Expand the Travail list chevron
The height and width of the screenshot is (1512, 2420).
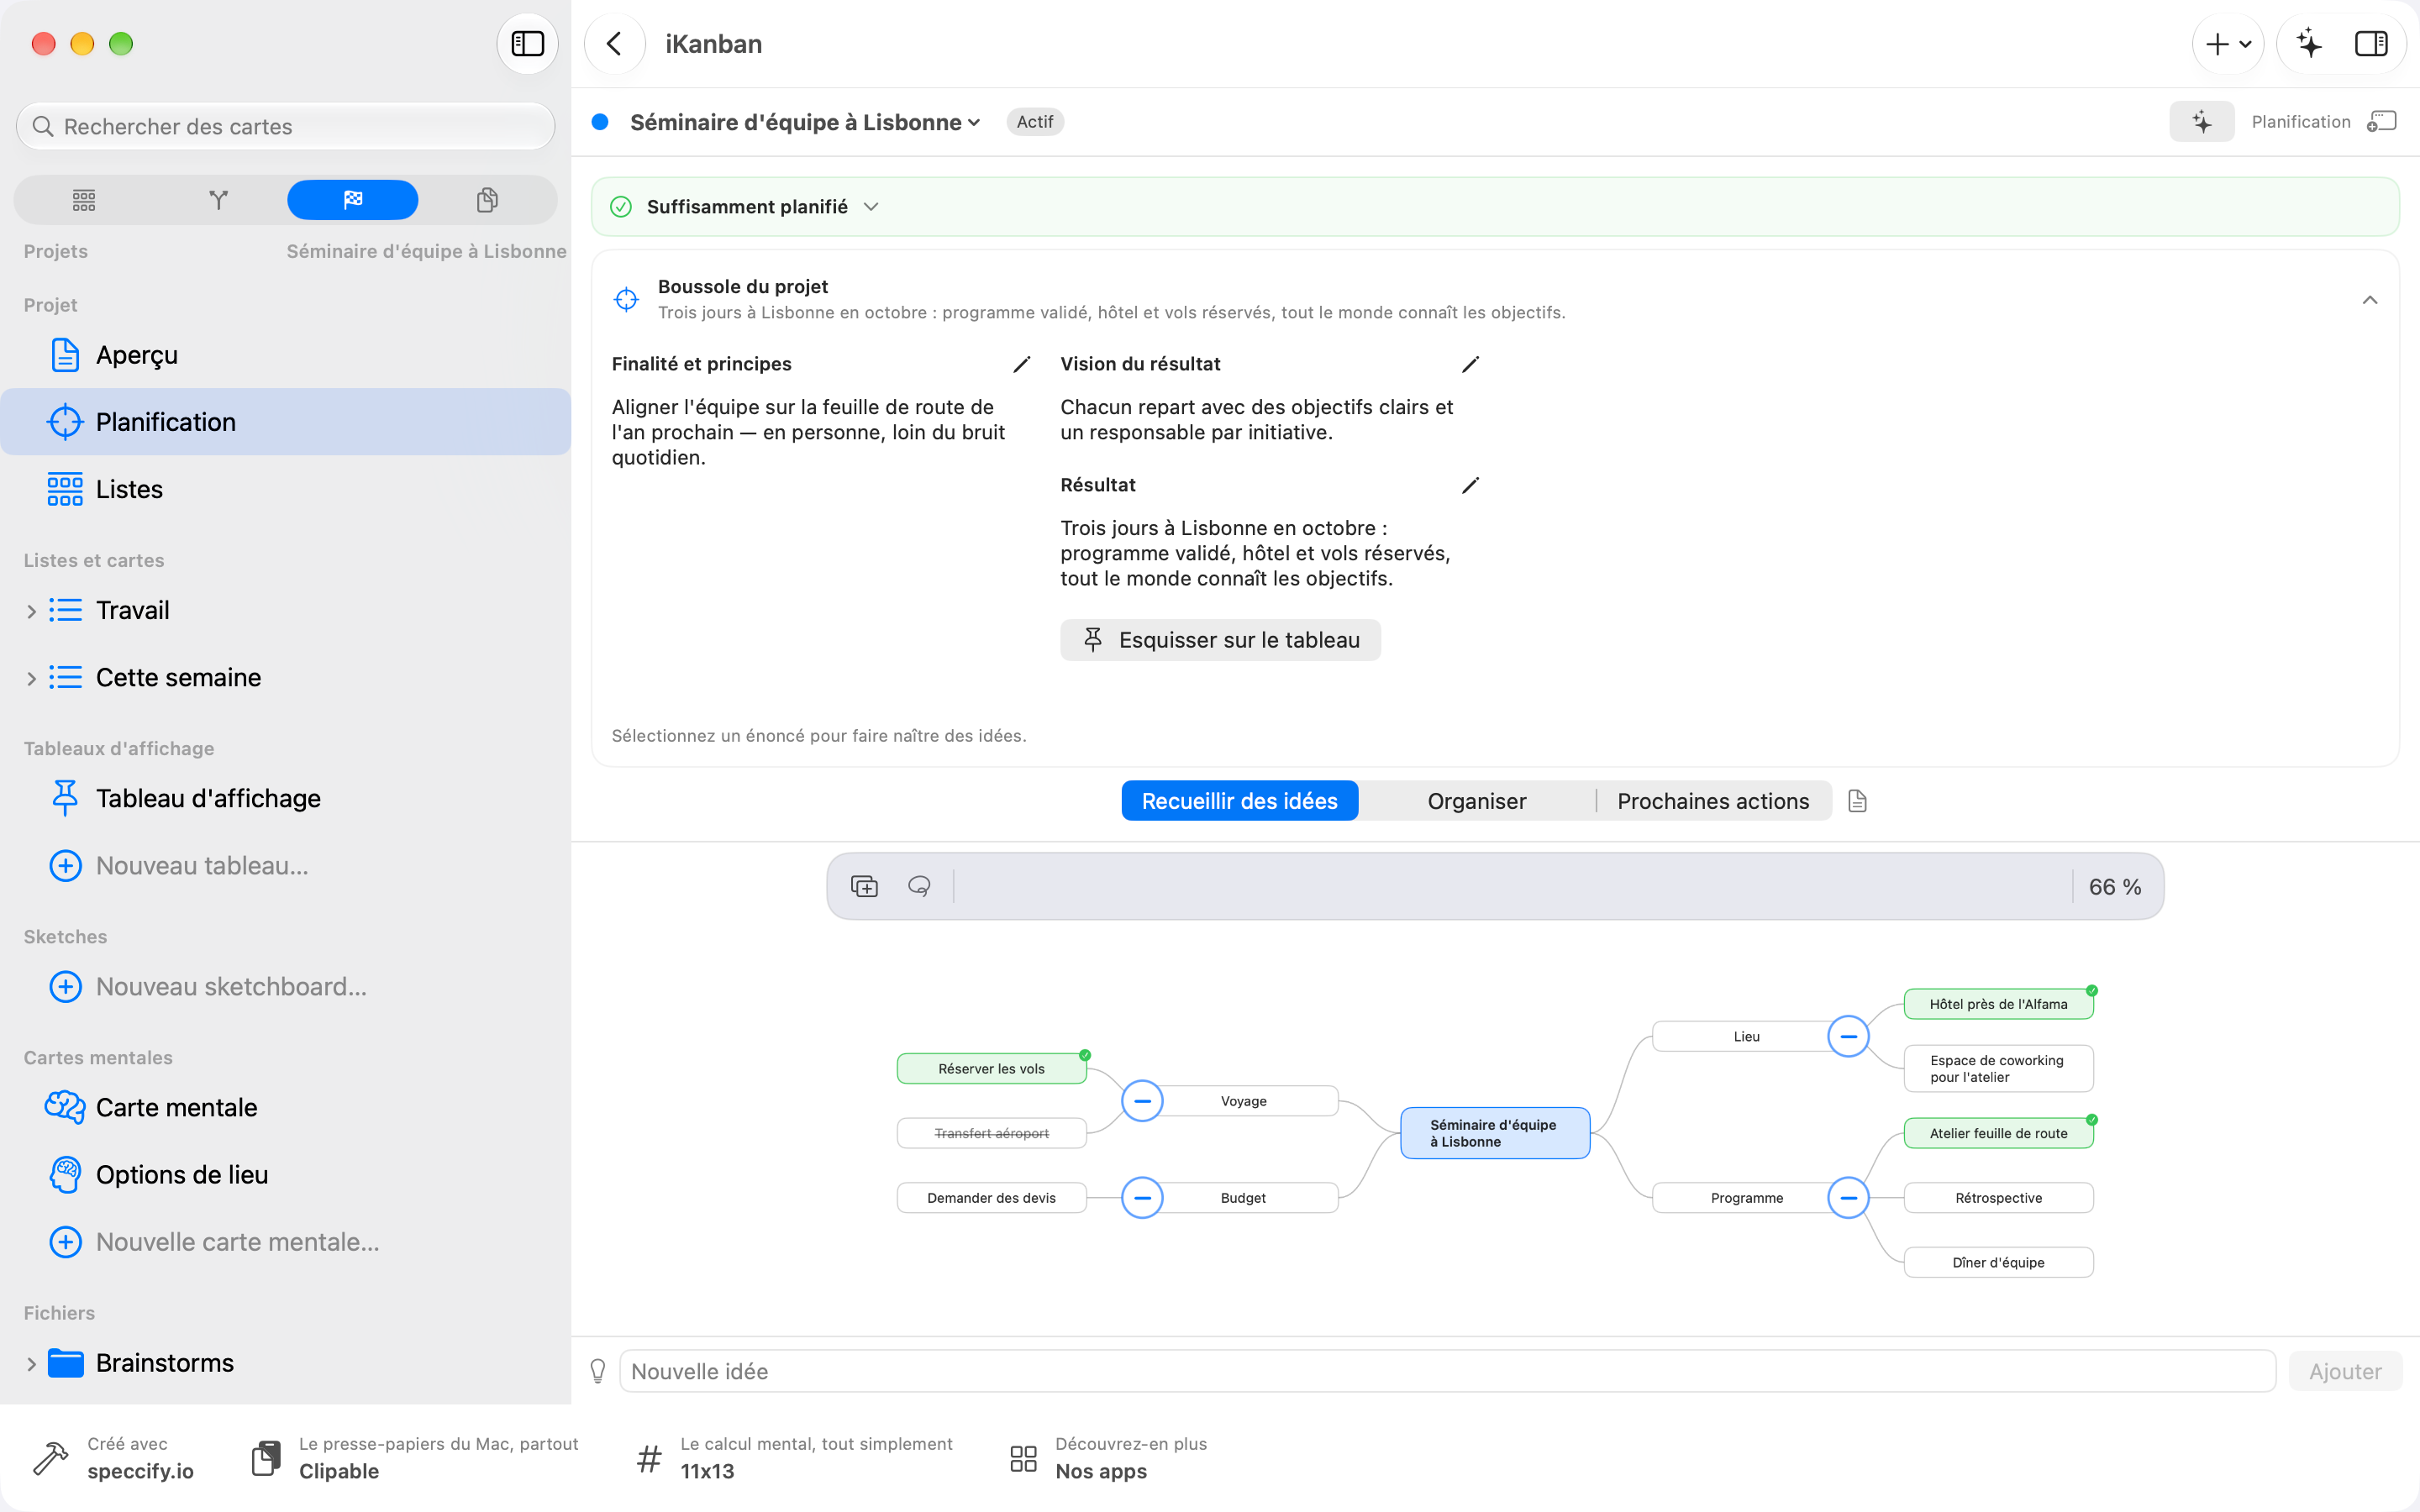pos(31,611)
